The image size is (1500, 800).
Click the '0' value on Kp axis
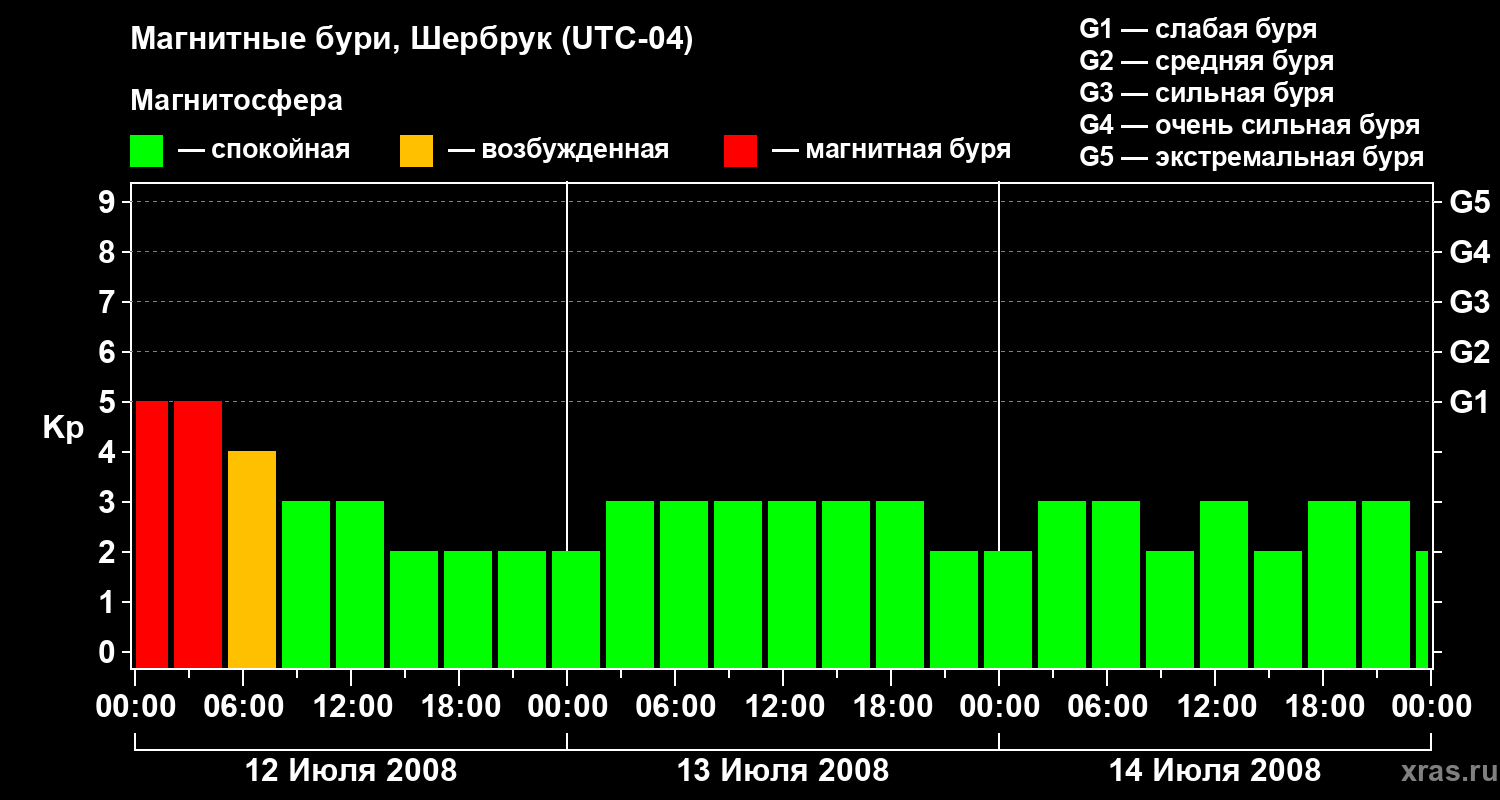(109, 652)
